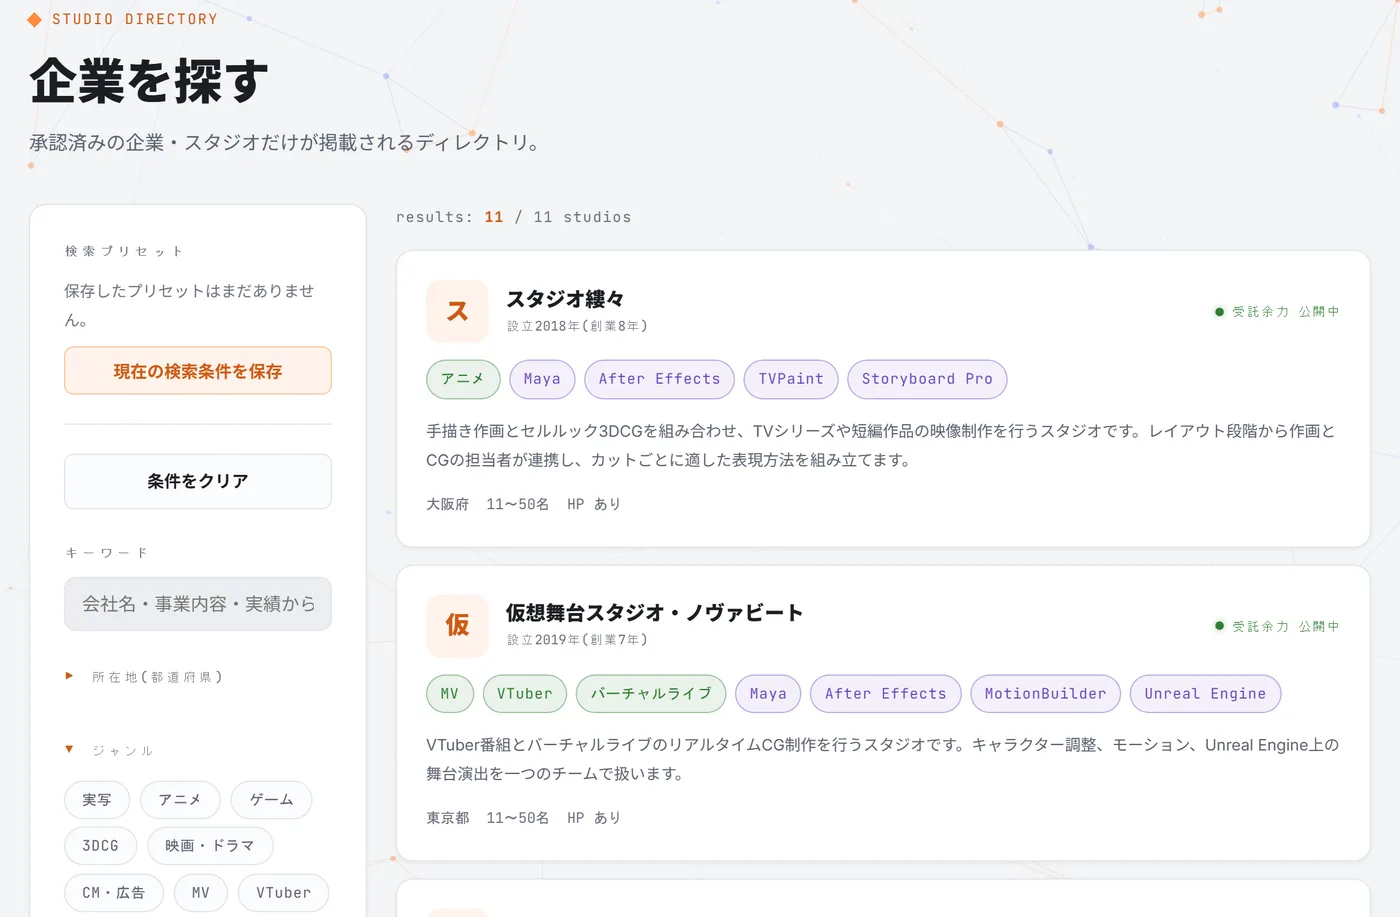This screenshot has width=1400, height=917.
Task: Click 設立2019年(創業7年) text
Action: point(577,640)
